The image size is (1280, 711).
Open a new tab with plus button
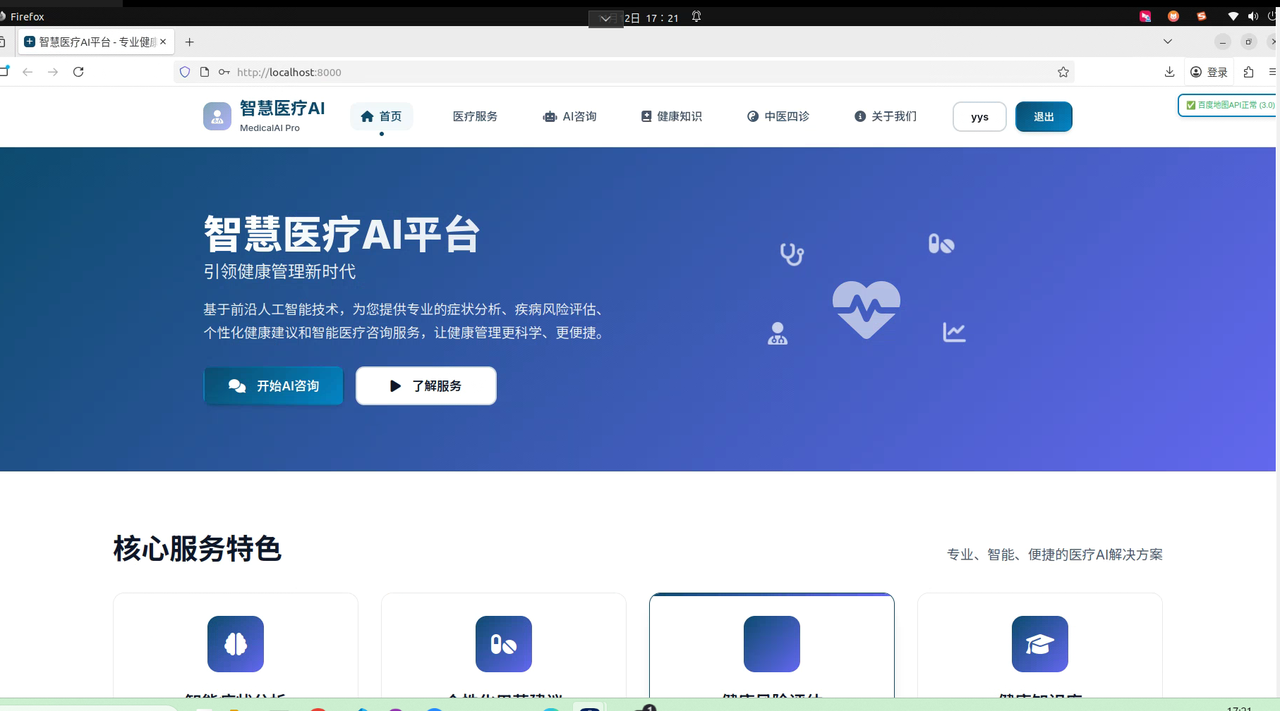coord(189,42)
